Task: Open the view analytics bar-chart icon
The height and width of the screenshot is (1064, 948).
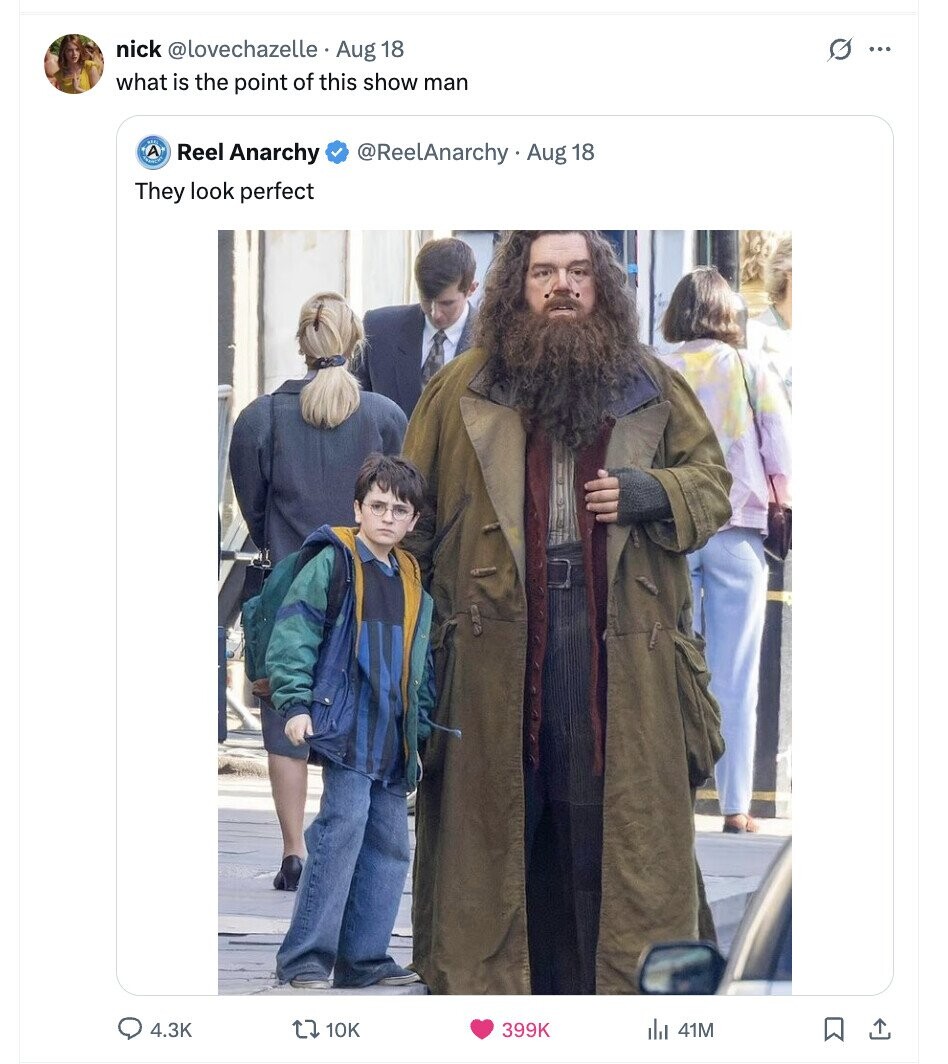Action: click(x=658, y=1029)
